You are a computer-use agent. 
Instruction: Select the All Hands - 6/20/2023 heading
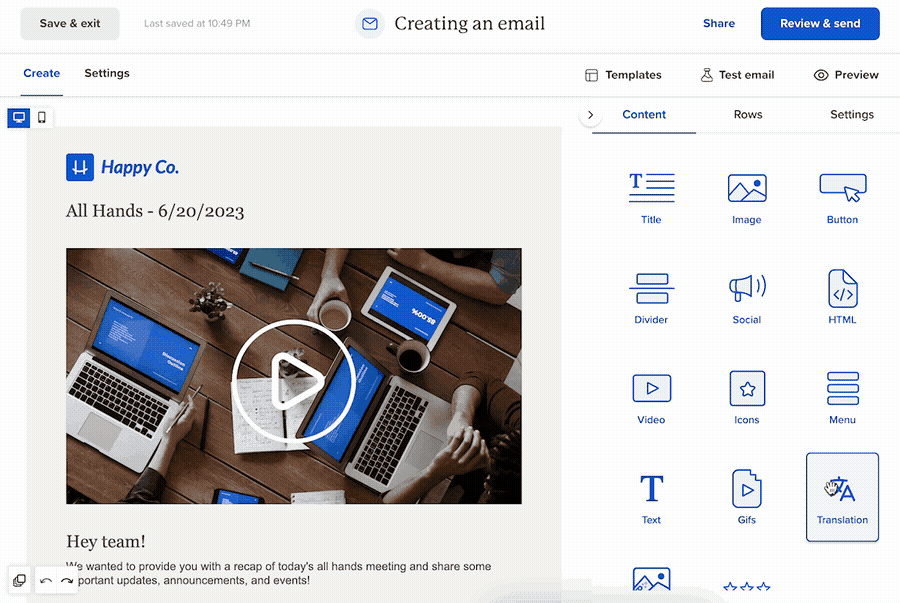(155, 211)
